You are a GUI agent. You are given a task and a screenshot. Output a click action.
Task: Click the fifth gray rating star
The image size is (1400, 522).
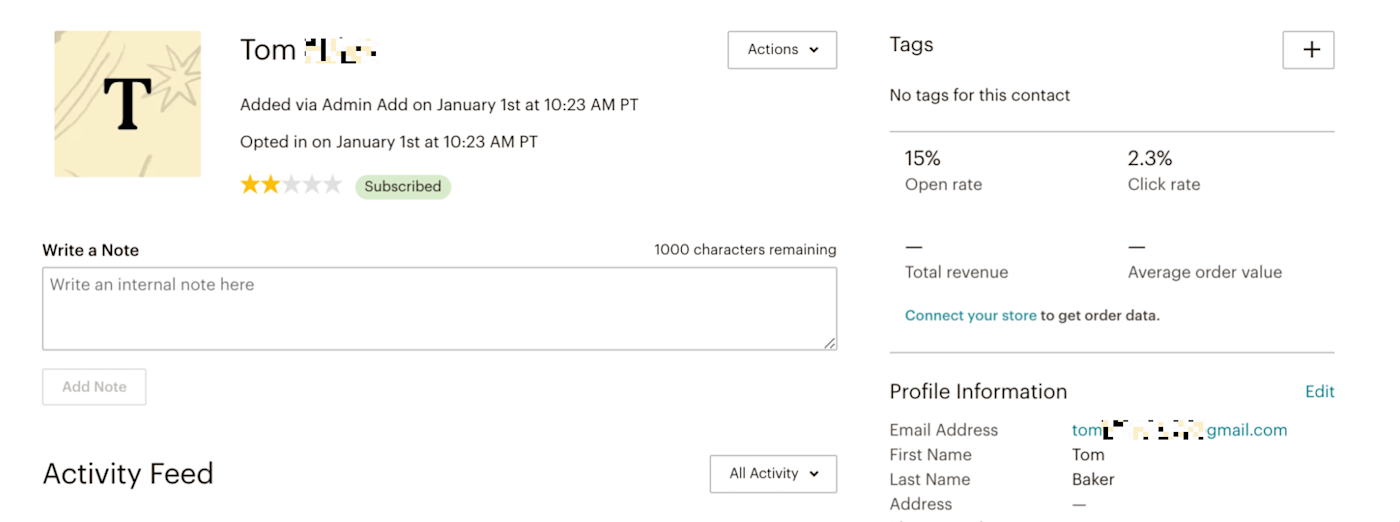333,185
